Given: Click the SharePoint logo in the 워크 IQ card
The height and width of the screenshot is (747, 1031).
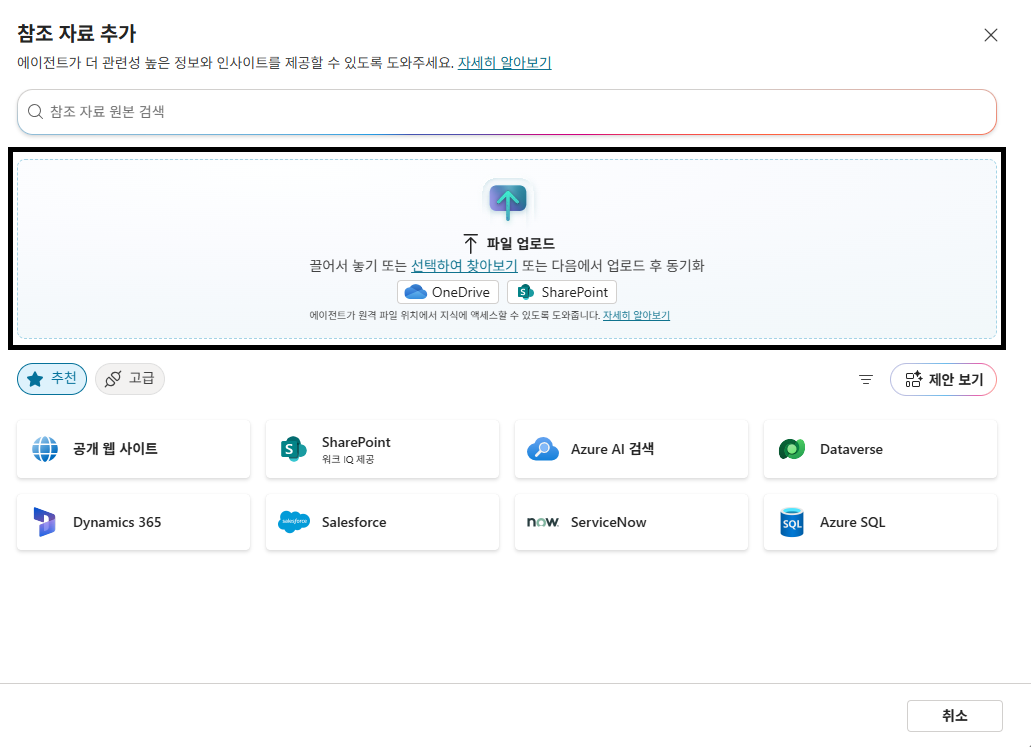Looking at the screenshot, I should (293, 449).
